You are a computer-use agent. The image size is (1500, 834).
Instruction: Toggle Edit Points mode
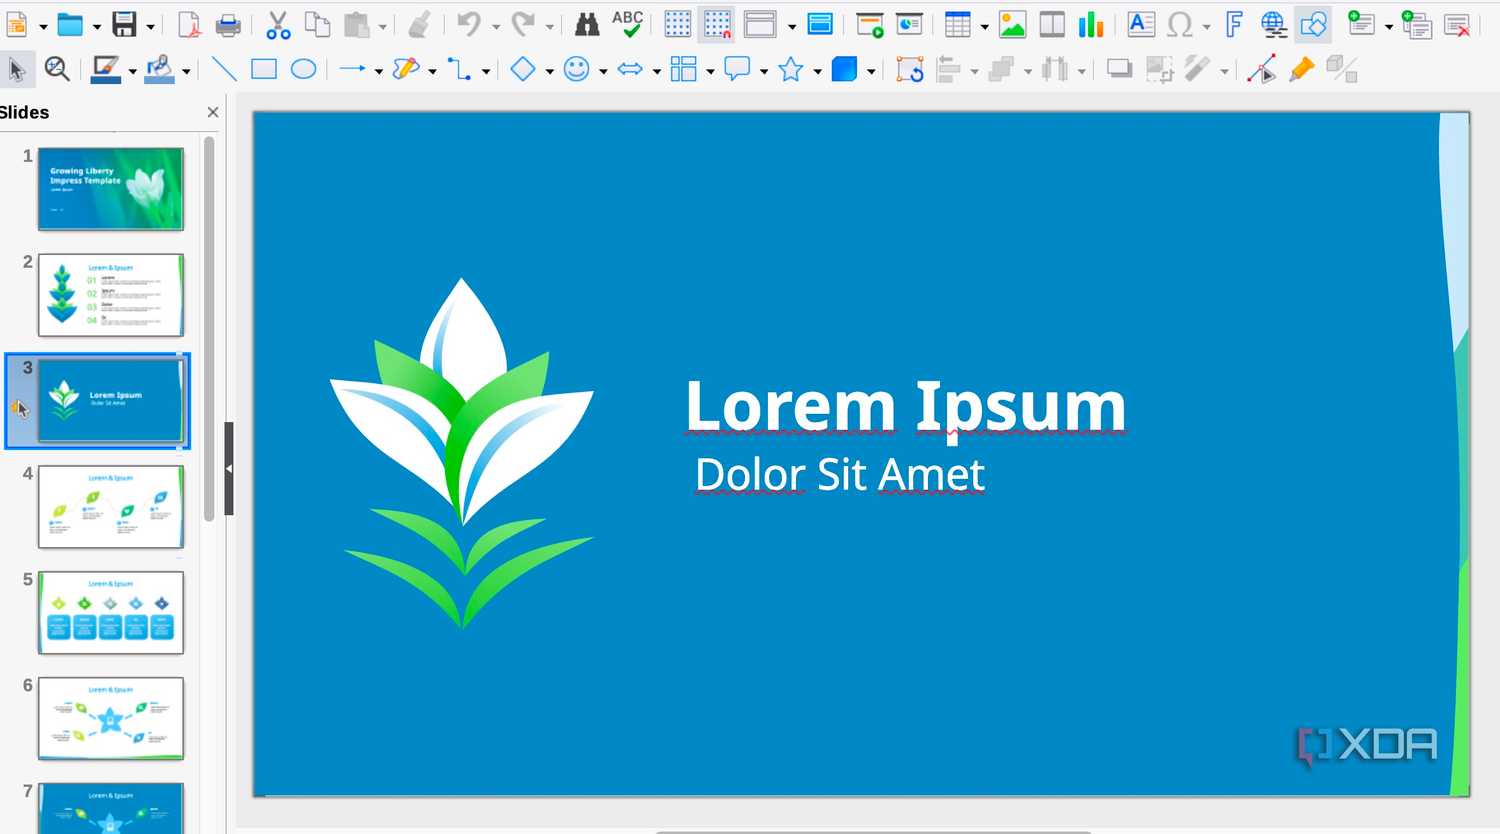[x=1261, y=69]
